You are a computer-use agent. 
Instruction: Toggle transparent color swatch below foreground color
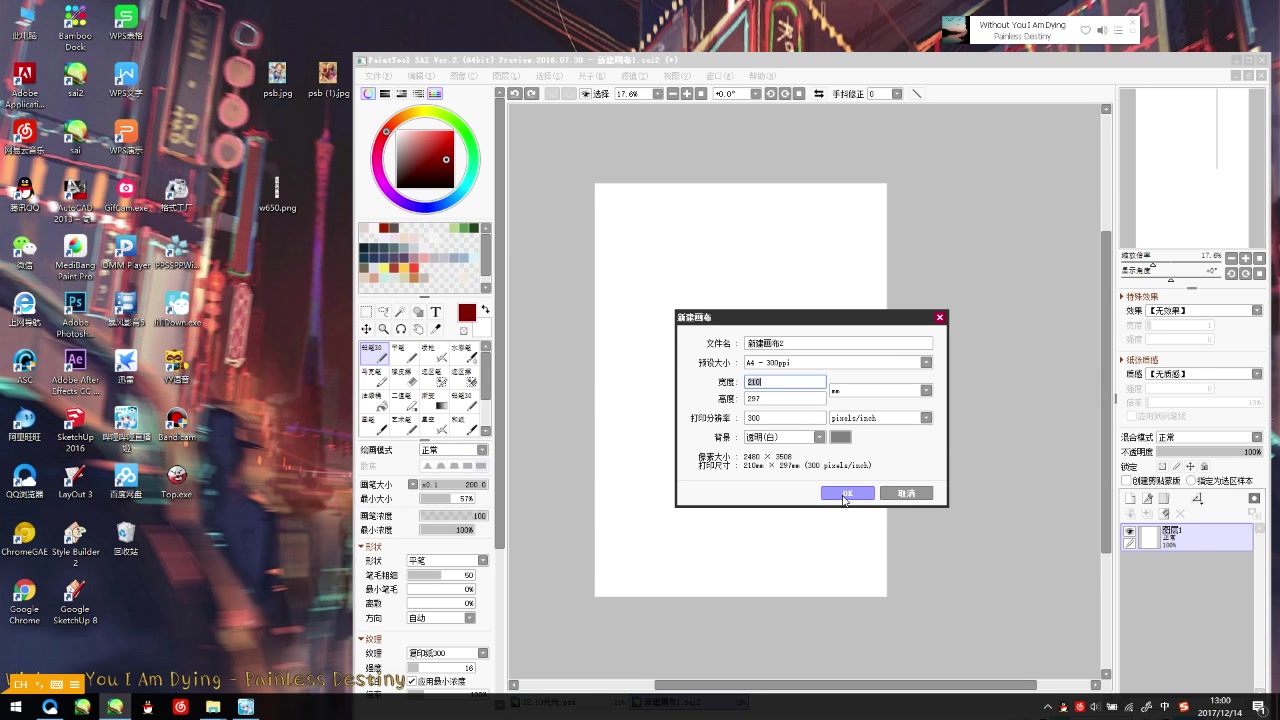(464, 330)
